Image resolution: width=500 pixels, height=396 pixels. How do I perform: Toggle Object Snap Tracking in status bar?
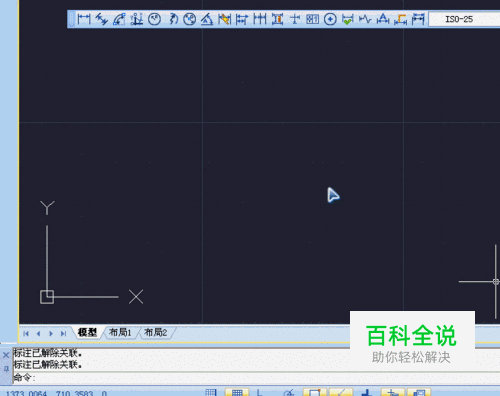click(340, 392)
